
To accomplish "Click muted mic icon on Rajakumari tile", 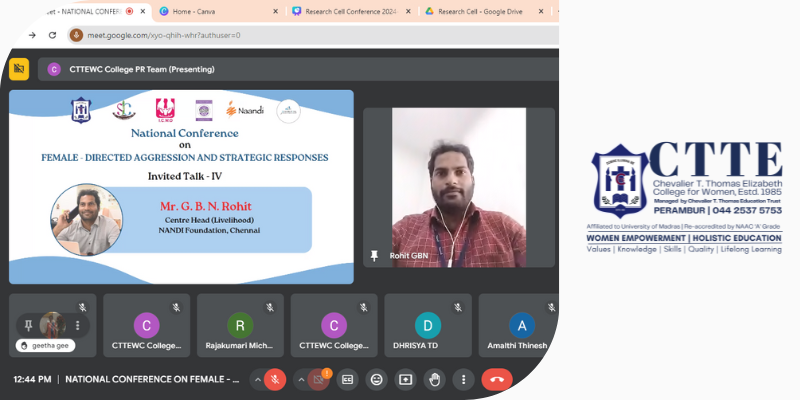I will (270, 307).
